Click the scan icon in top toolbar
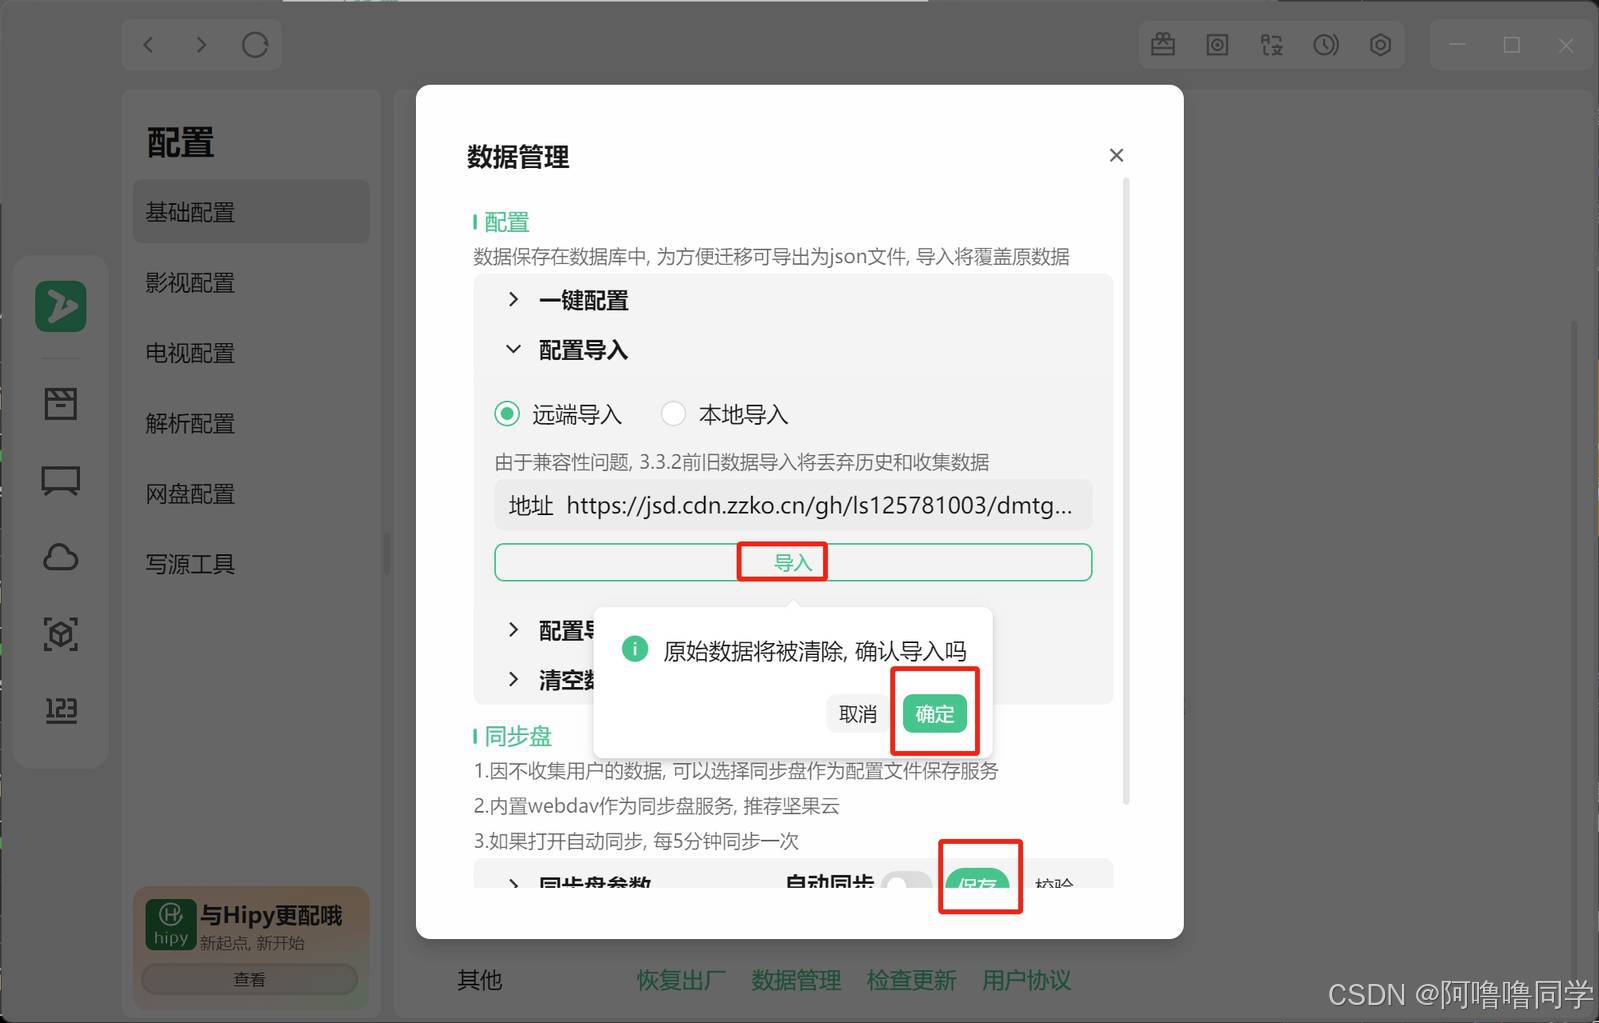The width and height of the screenshot is (1599, 1023). click(x=1271, y=44)
